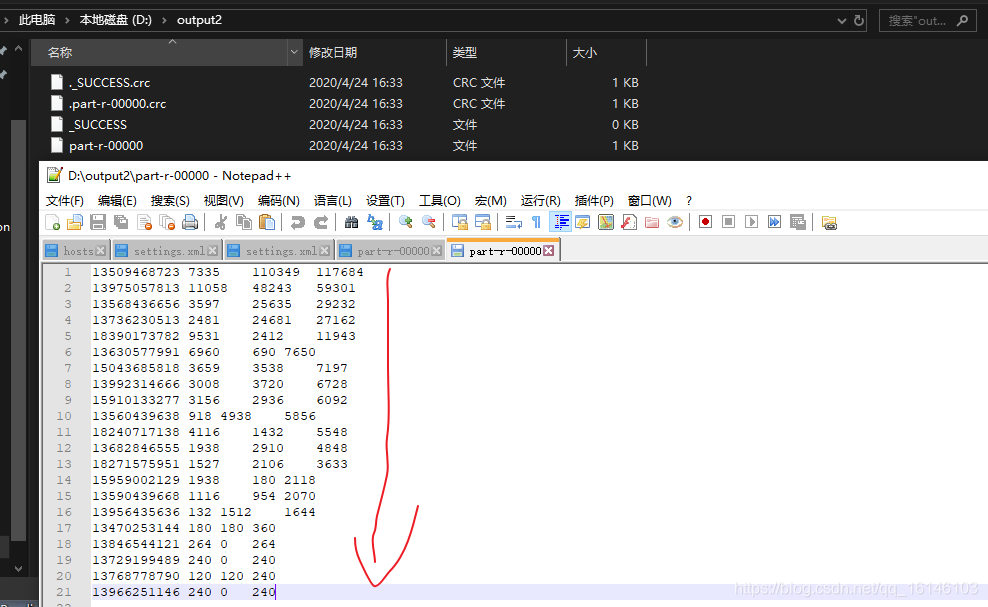Toggle the Monitoring eye icon
The image size is (988, 607).
pos(675,222)
